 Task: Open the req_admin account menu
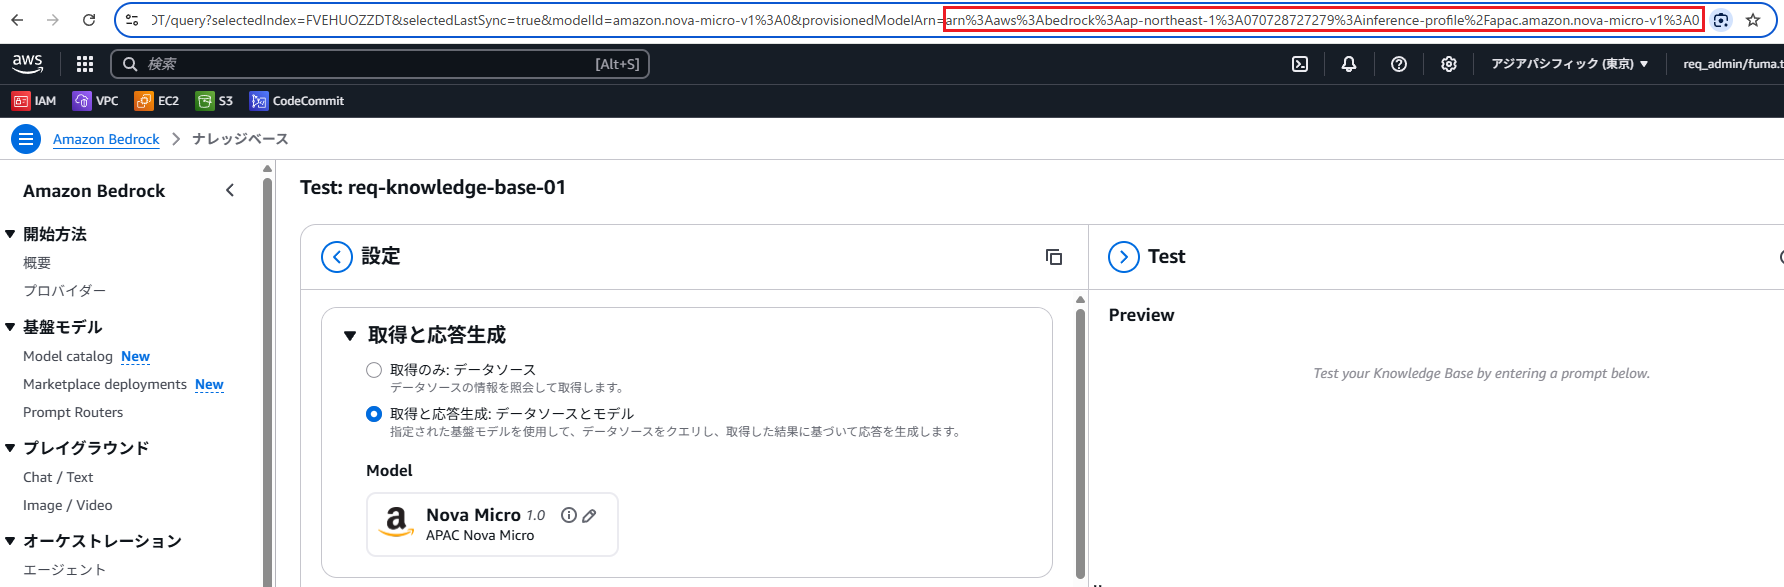point(1732,64)
